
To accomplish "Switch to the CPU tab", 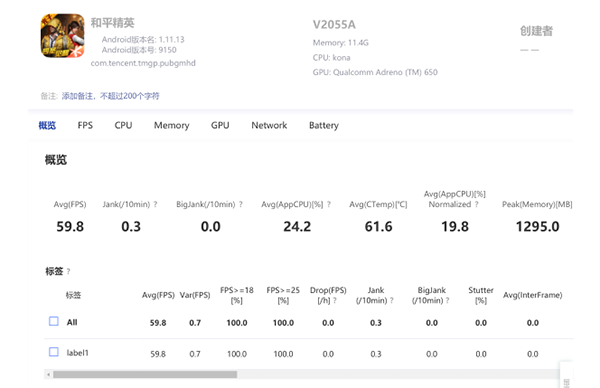I will click(x=123, y=126).
